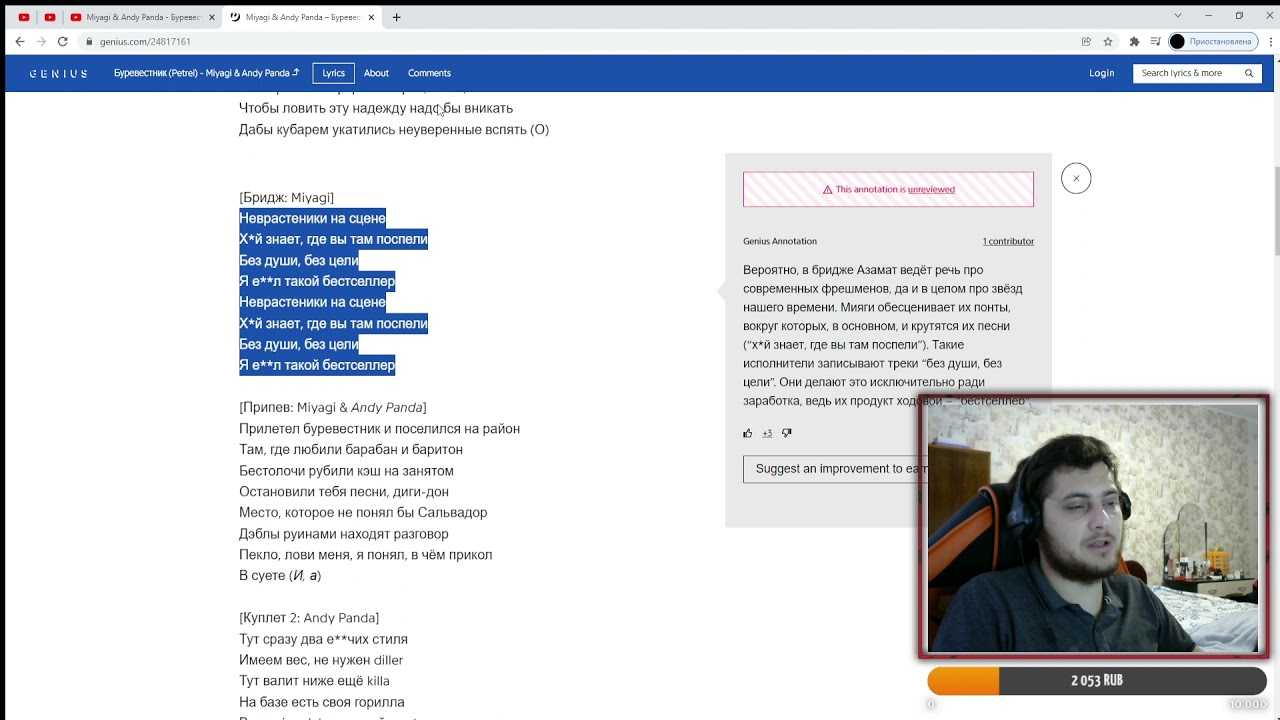Image resolution: width=1280 pixels, height=720 pixels.
Task: Share this page from the address bar
Action: tap(1086, 41)
